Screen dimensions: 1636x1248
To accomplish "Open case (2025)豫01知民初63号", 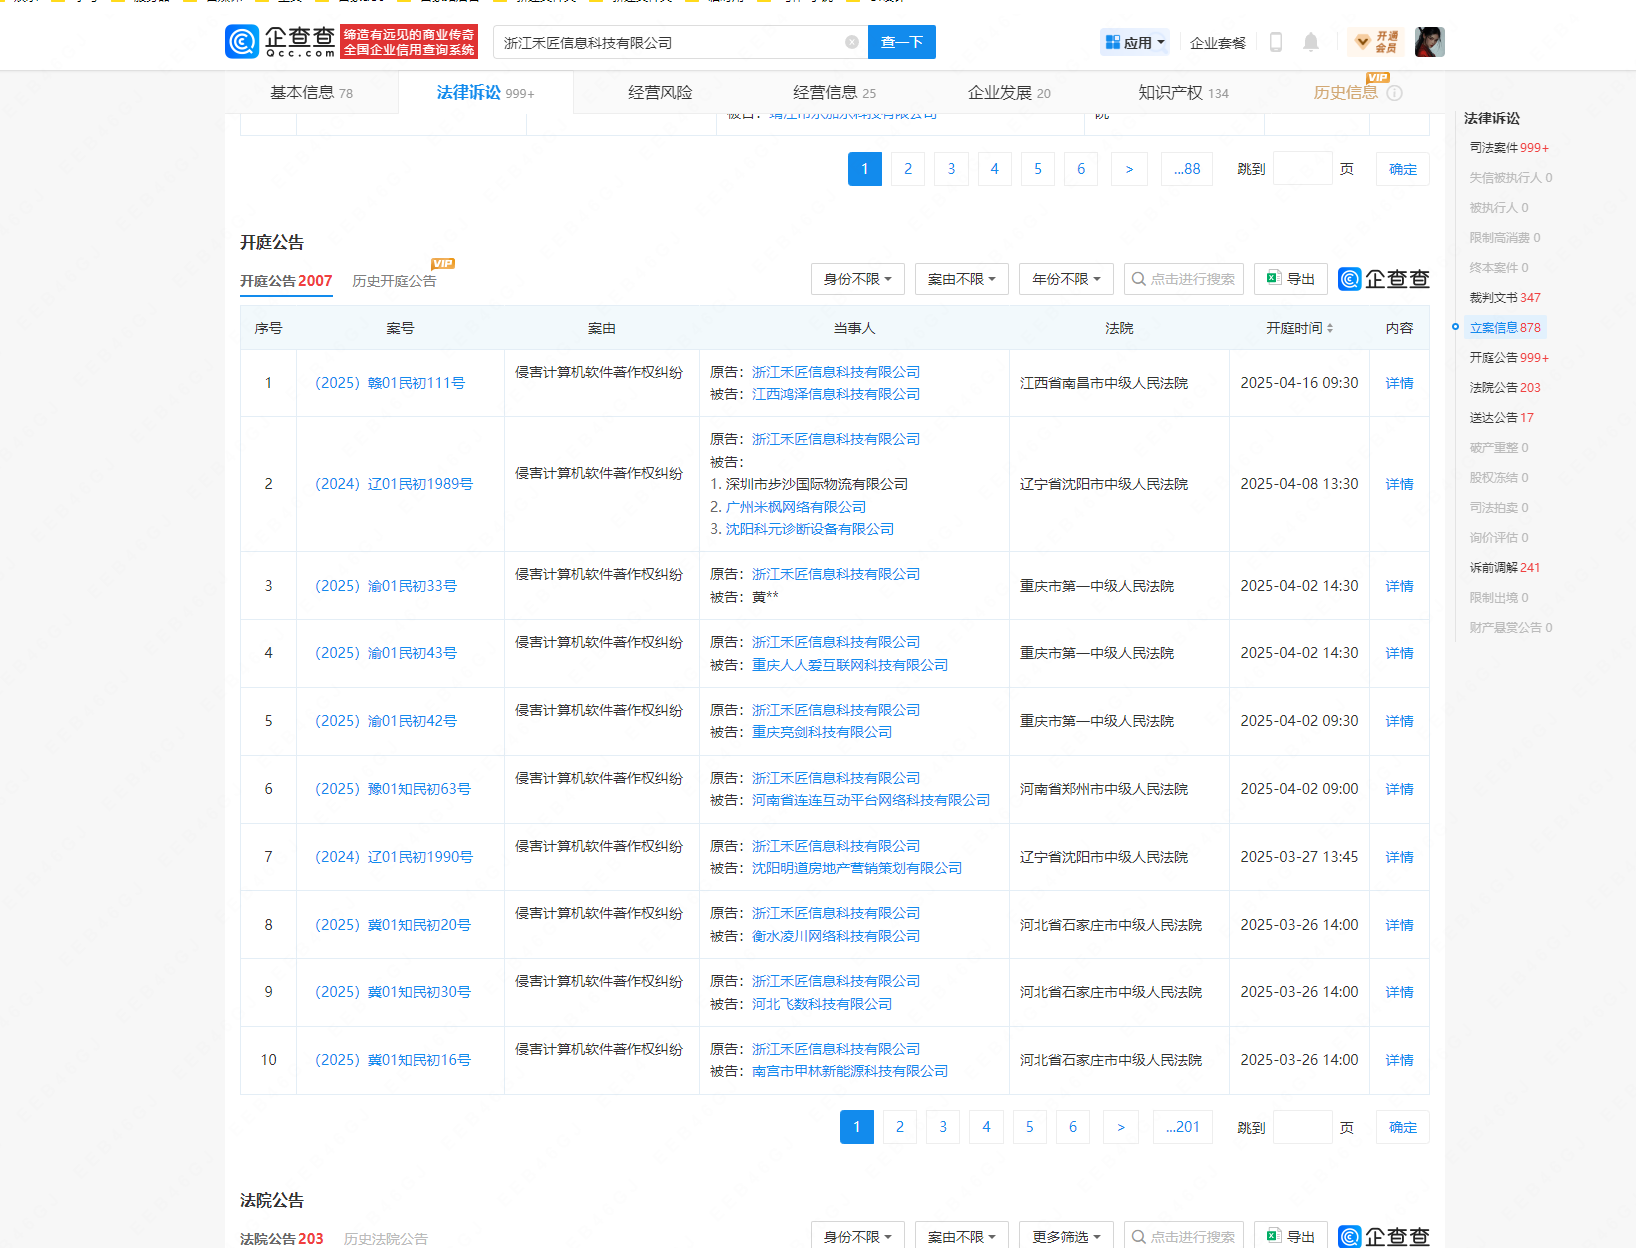I will pos(393,789).
